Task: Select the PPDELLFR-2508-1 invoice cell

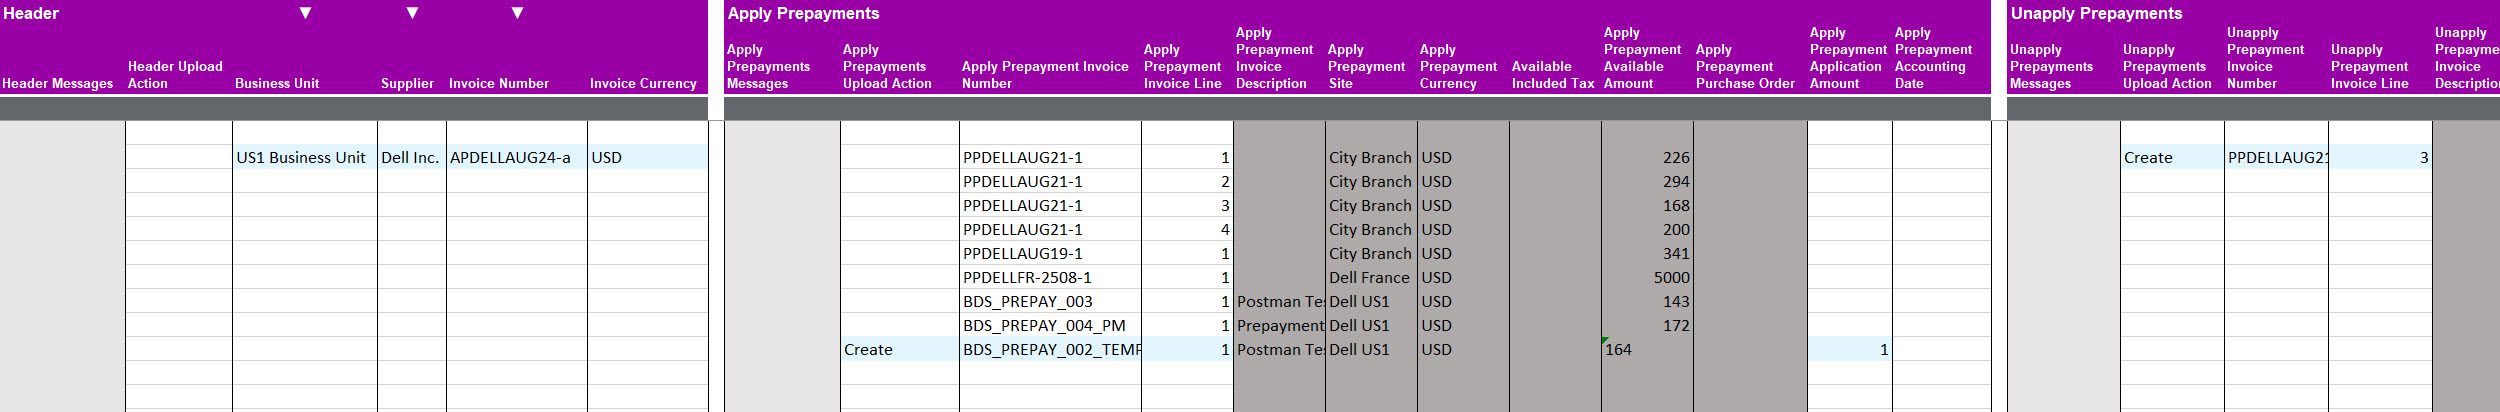Action: pyautogui.click(x=1050, y=277)
